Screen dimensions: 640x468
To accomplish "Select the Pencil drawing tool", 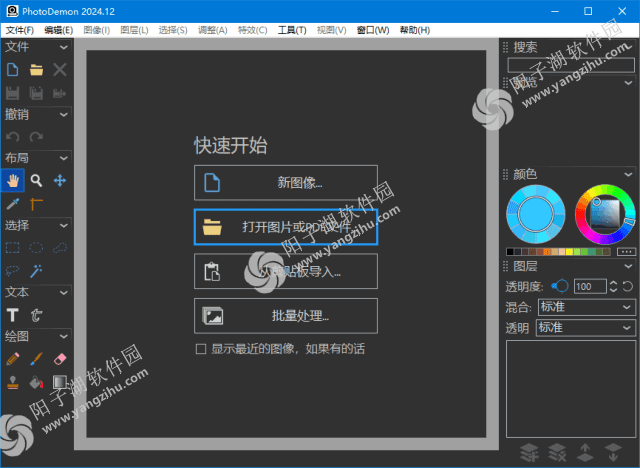I will pos(12,359).
